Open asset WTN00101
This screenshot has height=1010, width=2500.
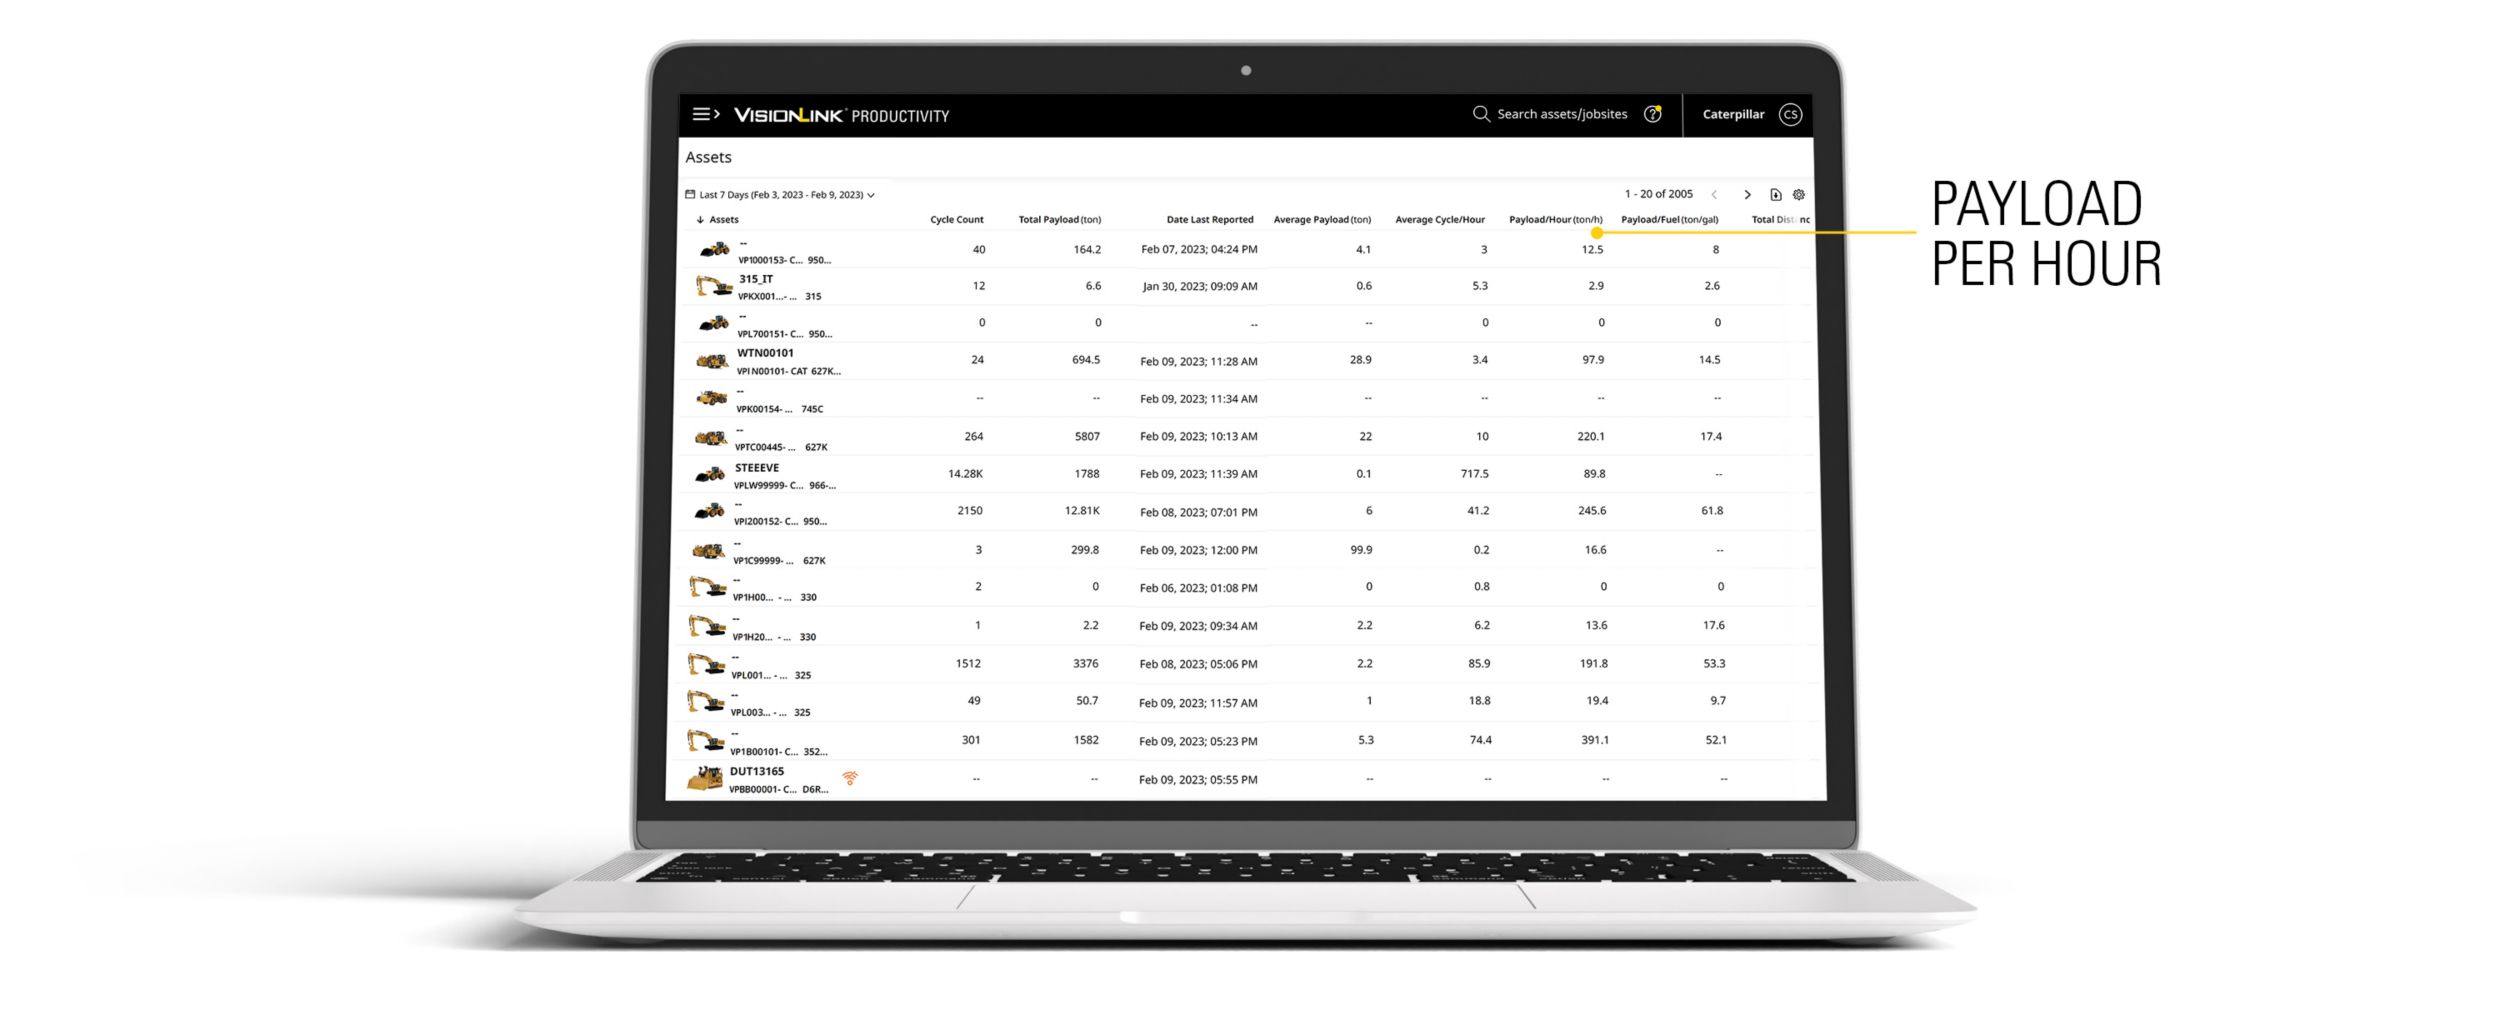(x=765, y=353)
